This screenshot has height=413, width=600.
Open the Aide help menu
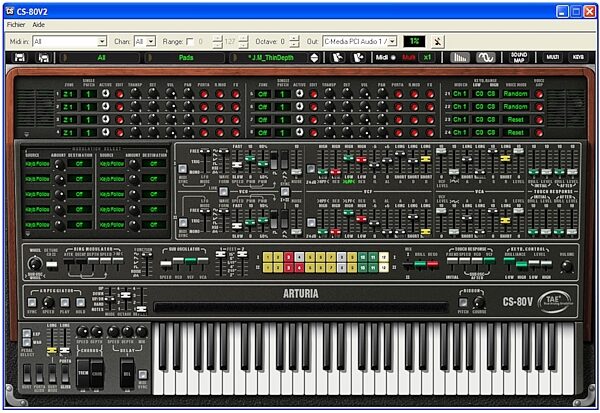pyautogui.click(x=38, y=24)
